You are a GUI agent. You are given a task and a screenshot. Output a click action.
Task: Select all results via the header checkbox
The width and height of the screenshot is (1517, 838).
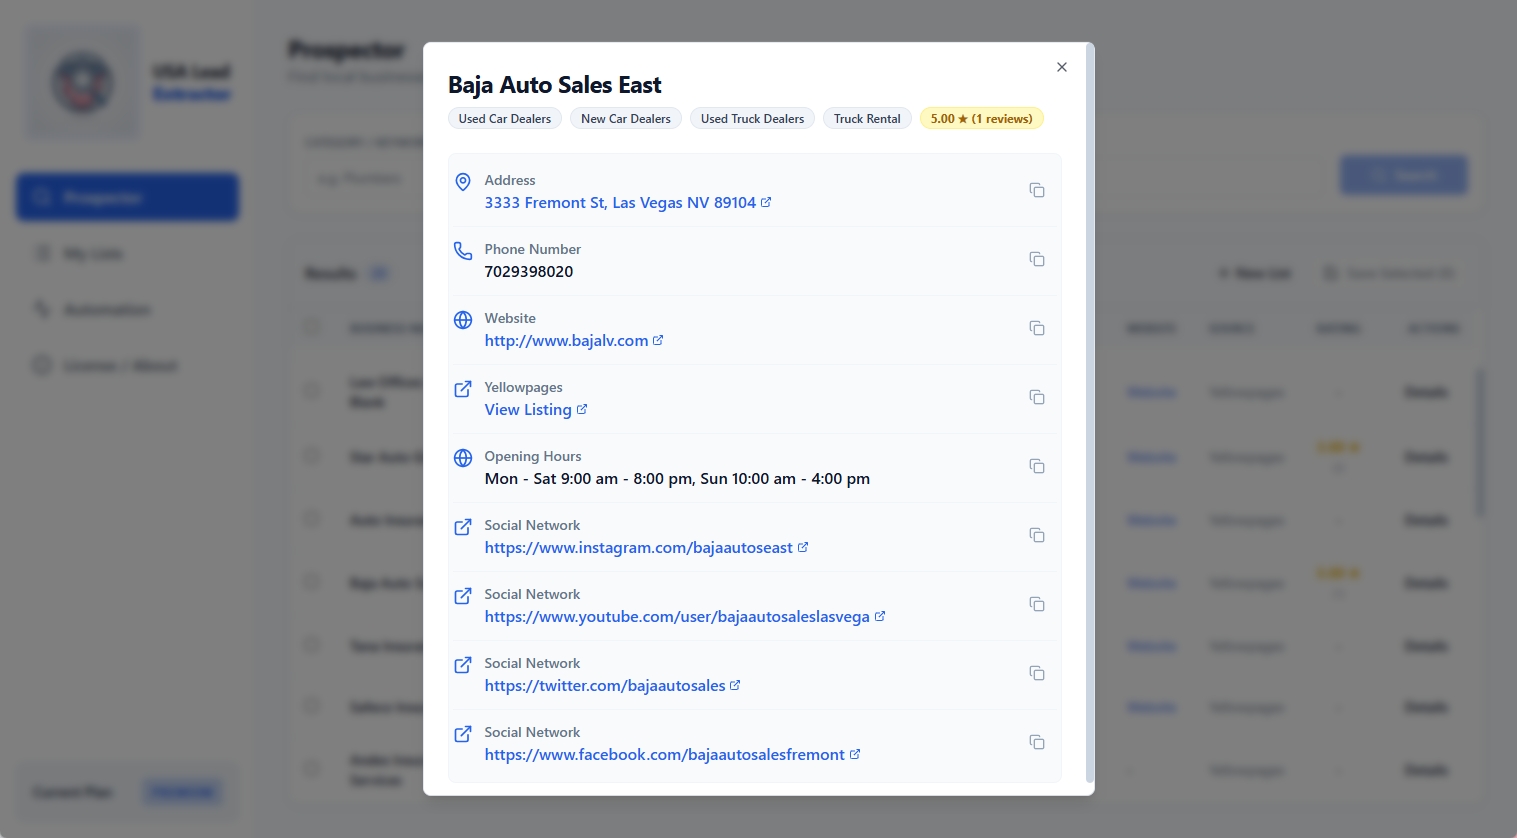click(x=311, y=327)
